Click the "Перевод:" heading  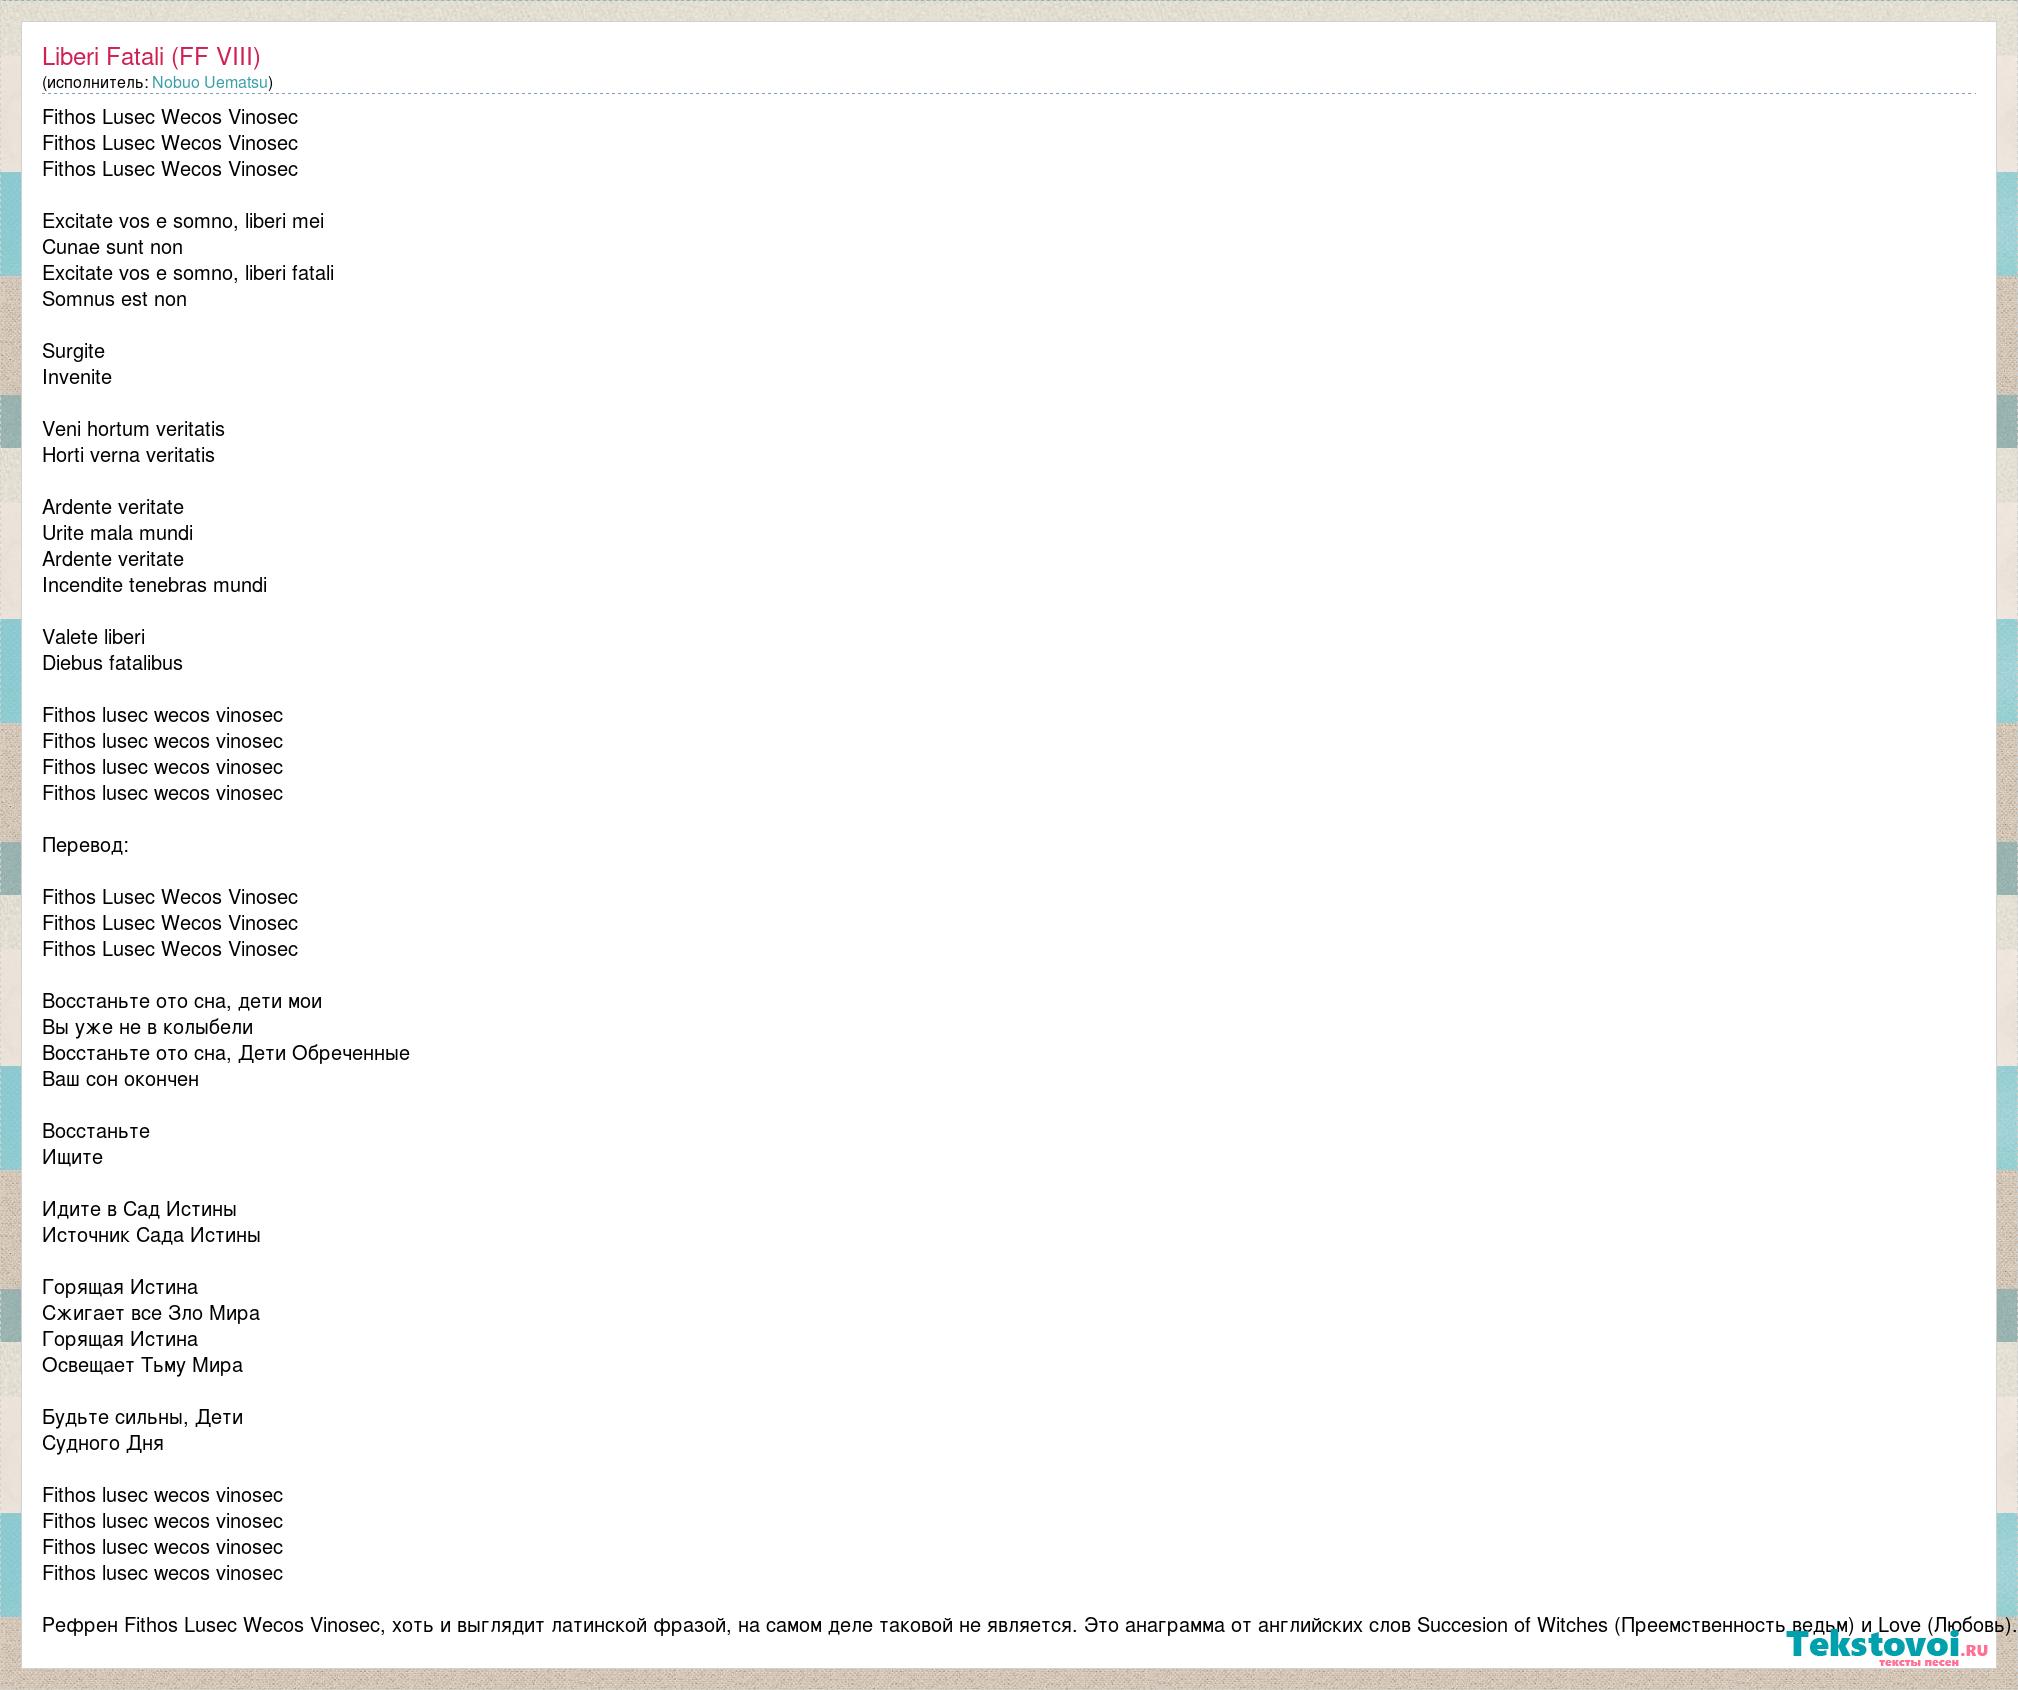pyautogui.click(x=85, y=845)
